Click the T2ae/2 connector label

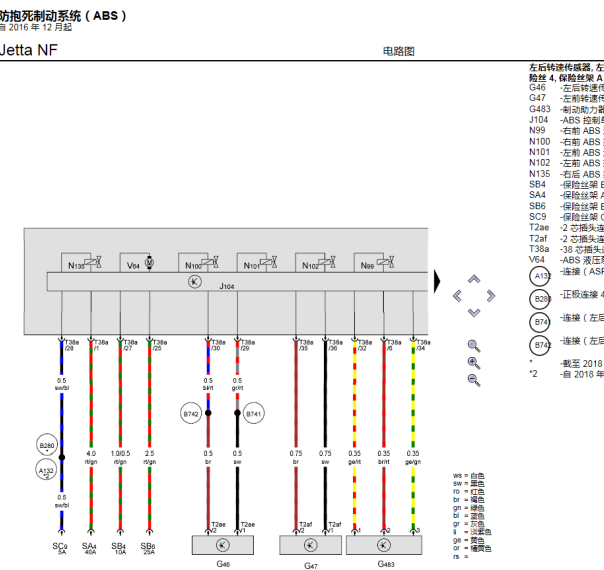click(218, 527)
